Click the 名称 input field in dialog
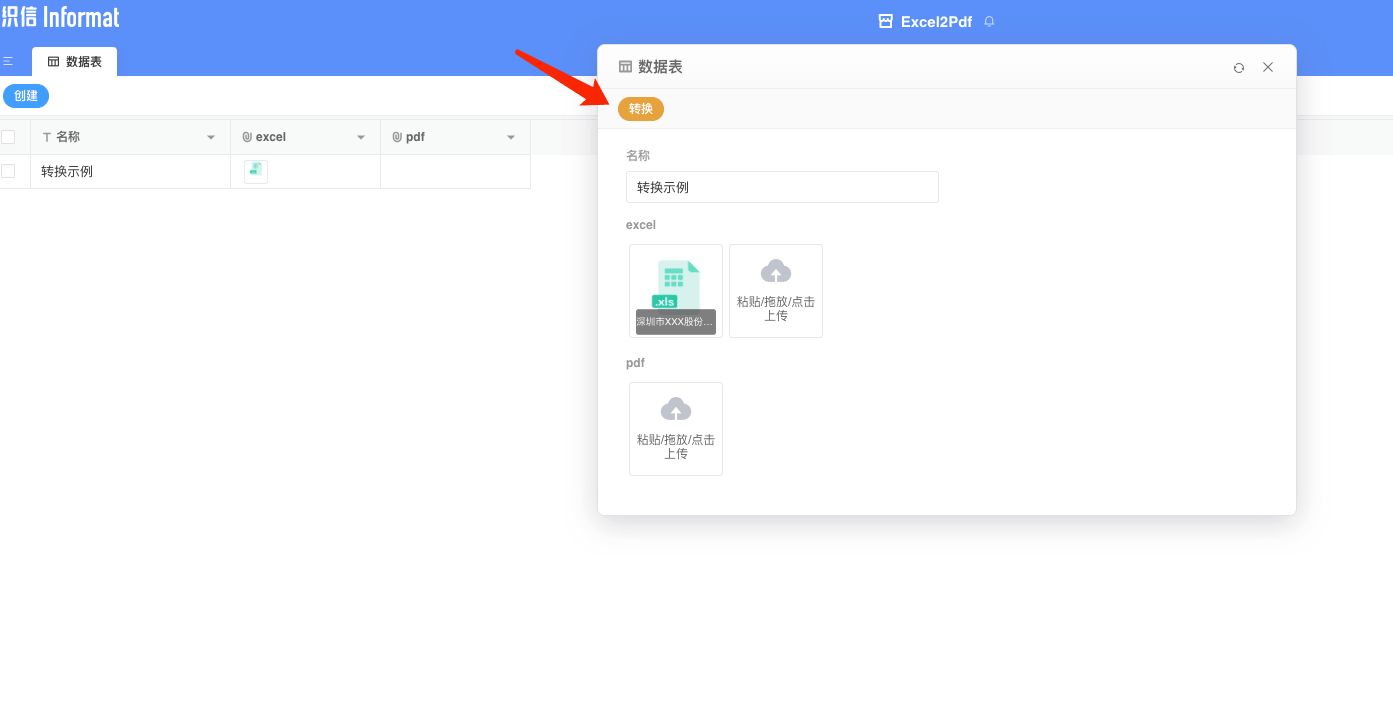Image resolution: width=1393 pixels, height=717 pixels. [x=782, y=187]
